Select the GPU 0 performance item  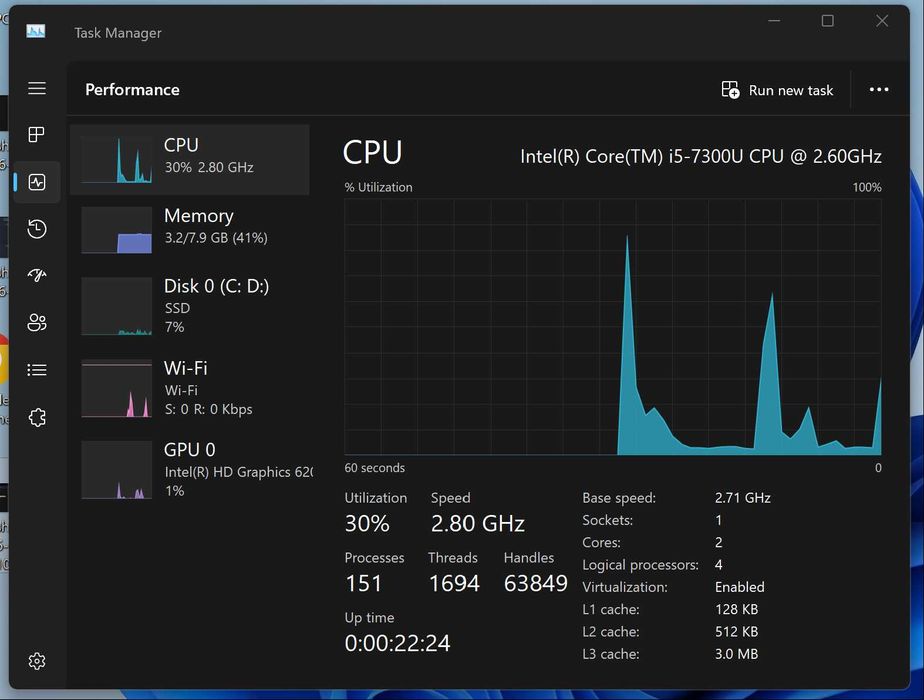[x=189, y=470]
